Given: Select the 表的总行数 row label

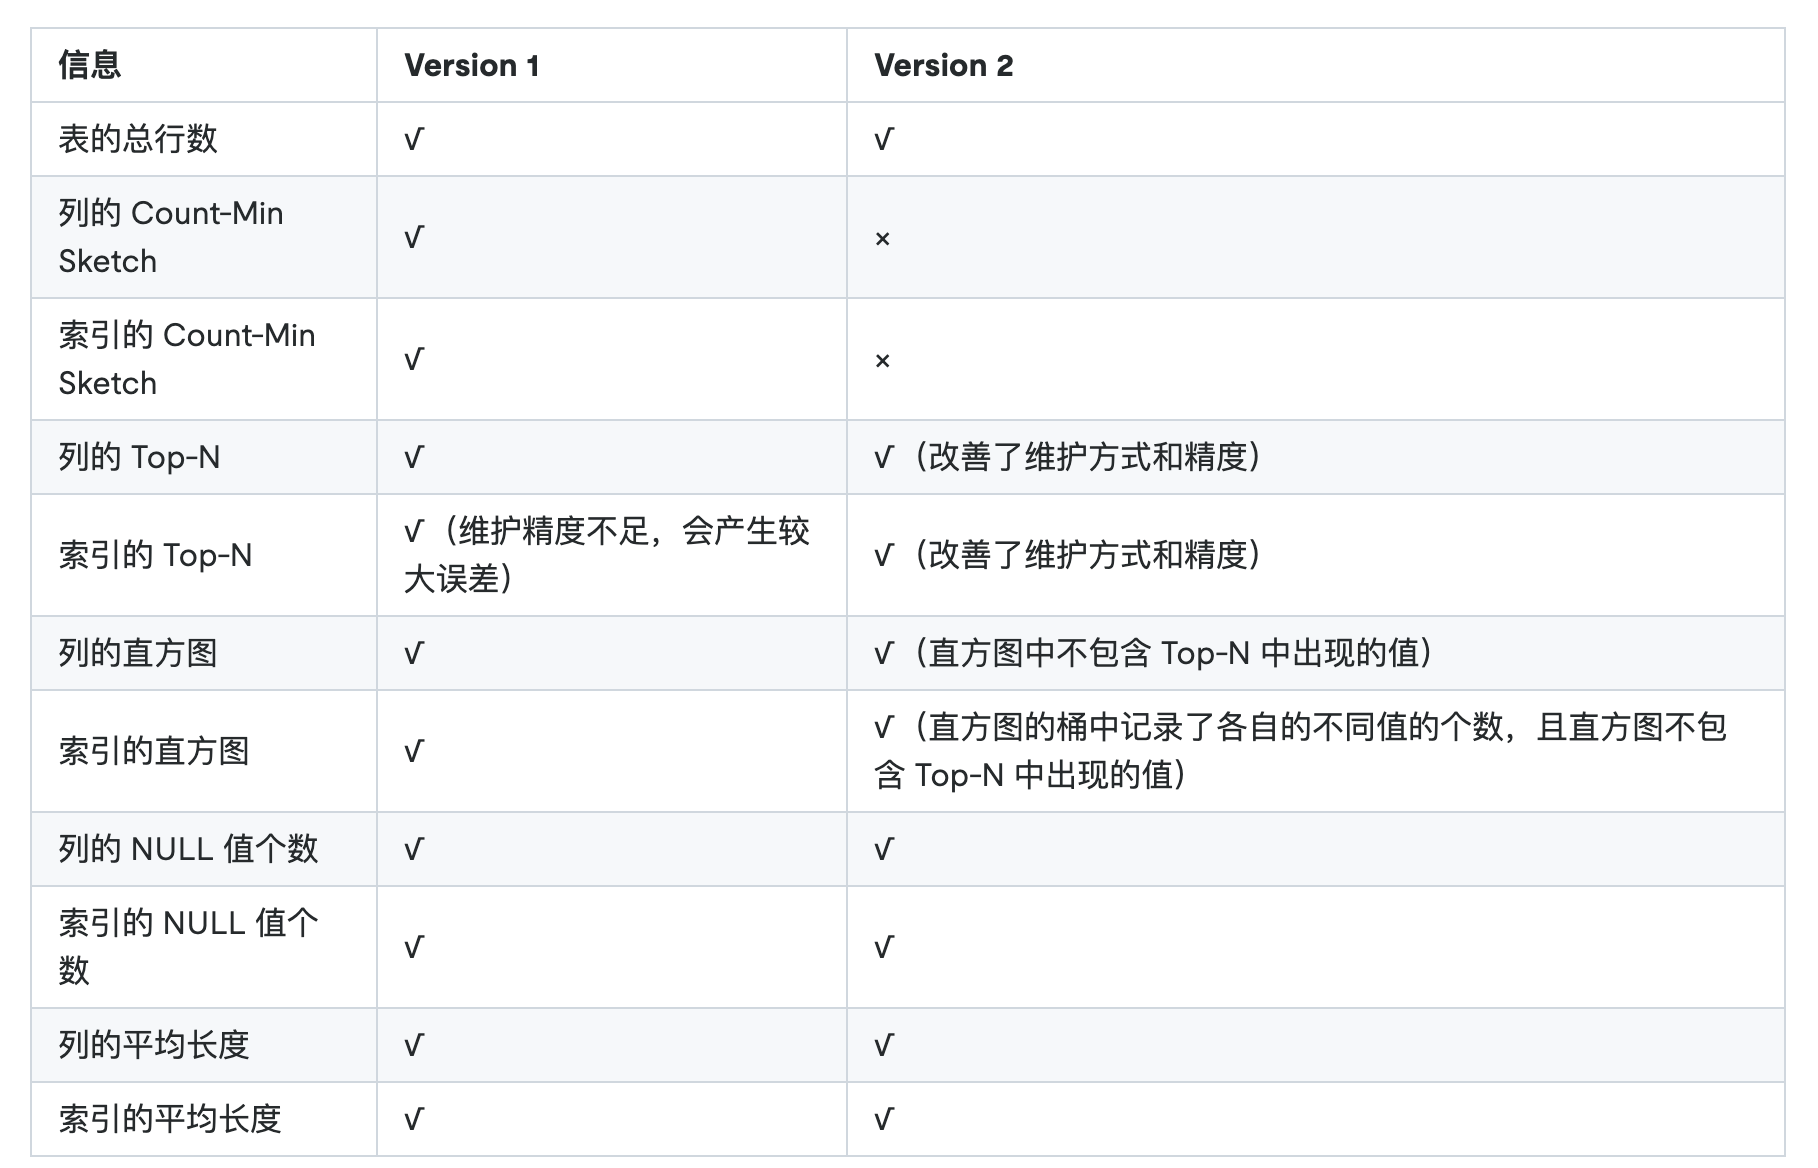Looking at the screenshot, I should pyautogui.click(x=138, y=139).
